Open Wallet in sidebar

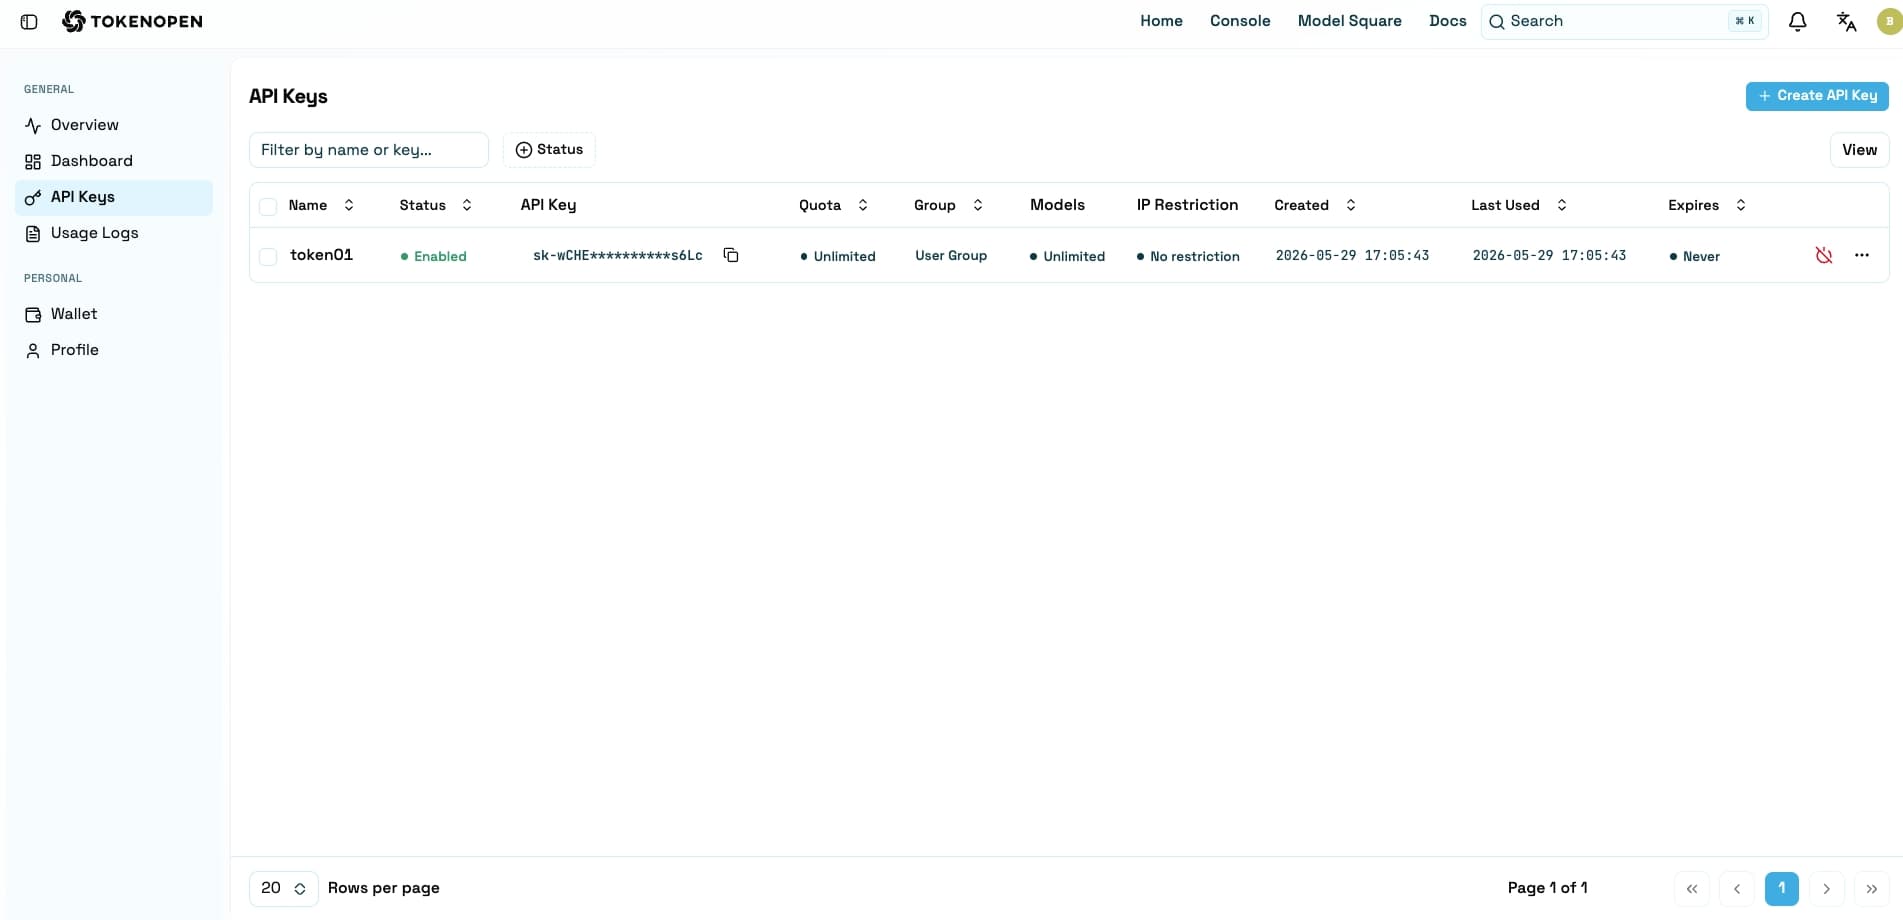click(114, 314)
